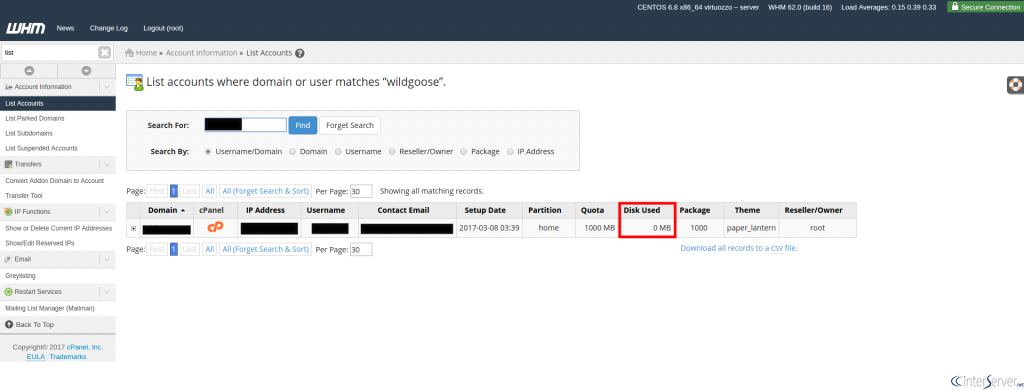Sort table by Domain column
This screenshot has width=1024, height=390.
coord(167,210)
